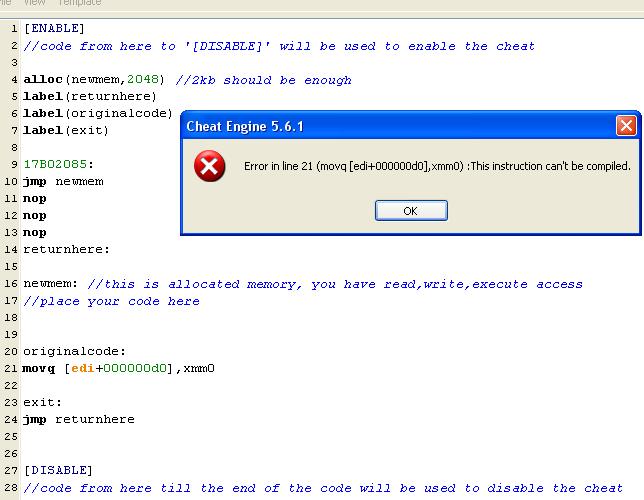Open the Template menu
Screen dimensions: 644x500
tap(80, 3)
